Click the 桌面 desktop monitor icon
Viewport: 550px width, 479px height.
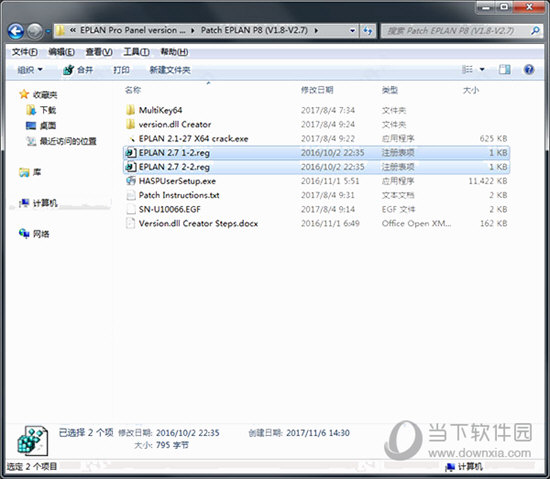click(x=31, y=126)
